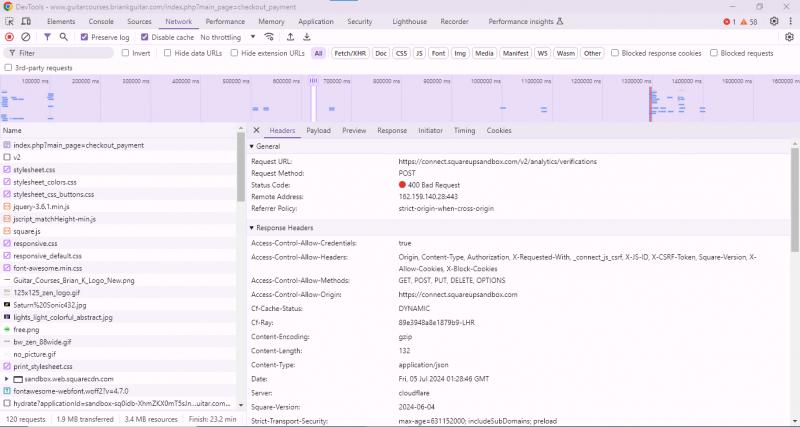Filter requests by Img type
This screenshot has width=800, height=427.
click(460, 53)
